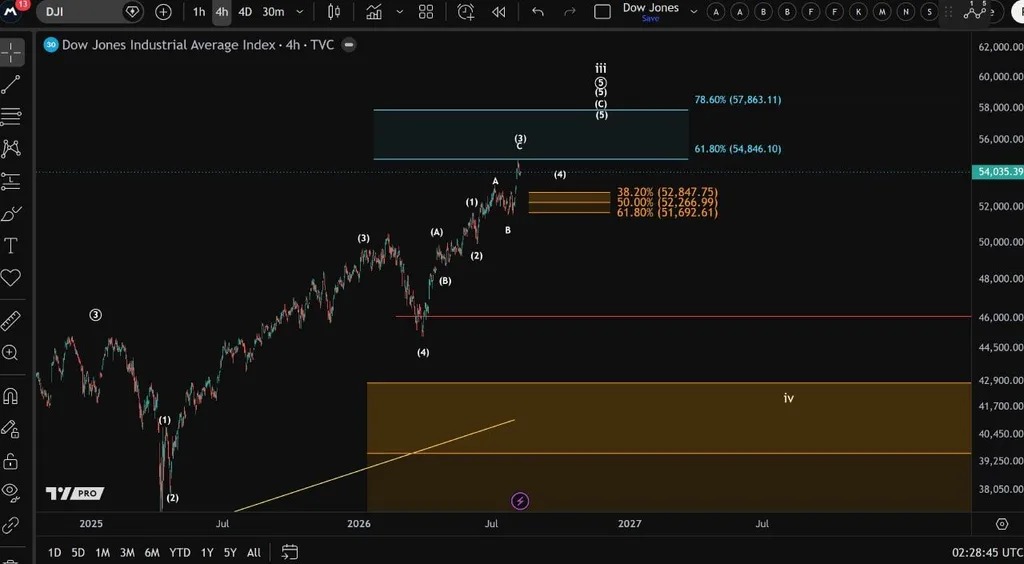Switch to the 1h interval

[199, 12]
